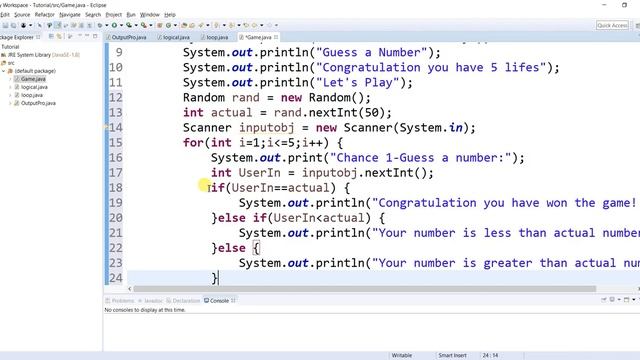Image resolution: width=640 pixels, height=360 pixels.
Task: Open the External Tools dropdown arrow
Action: tap(151, 25)
